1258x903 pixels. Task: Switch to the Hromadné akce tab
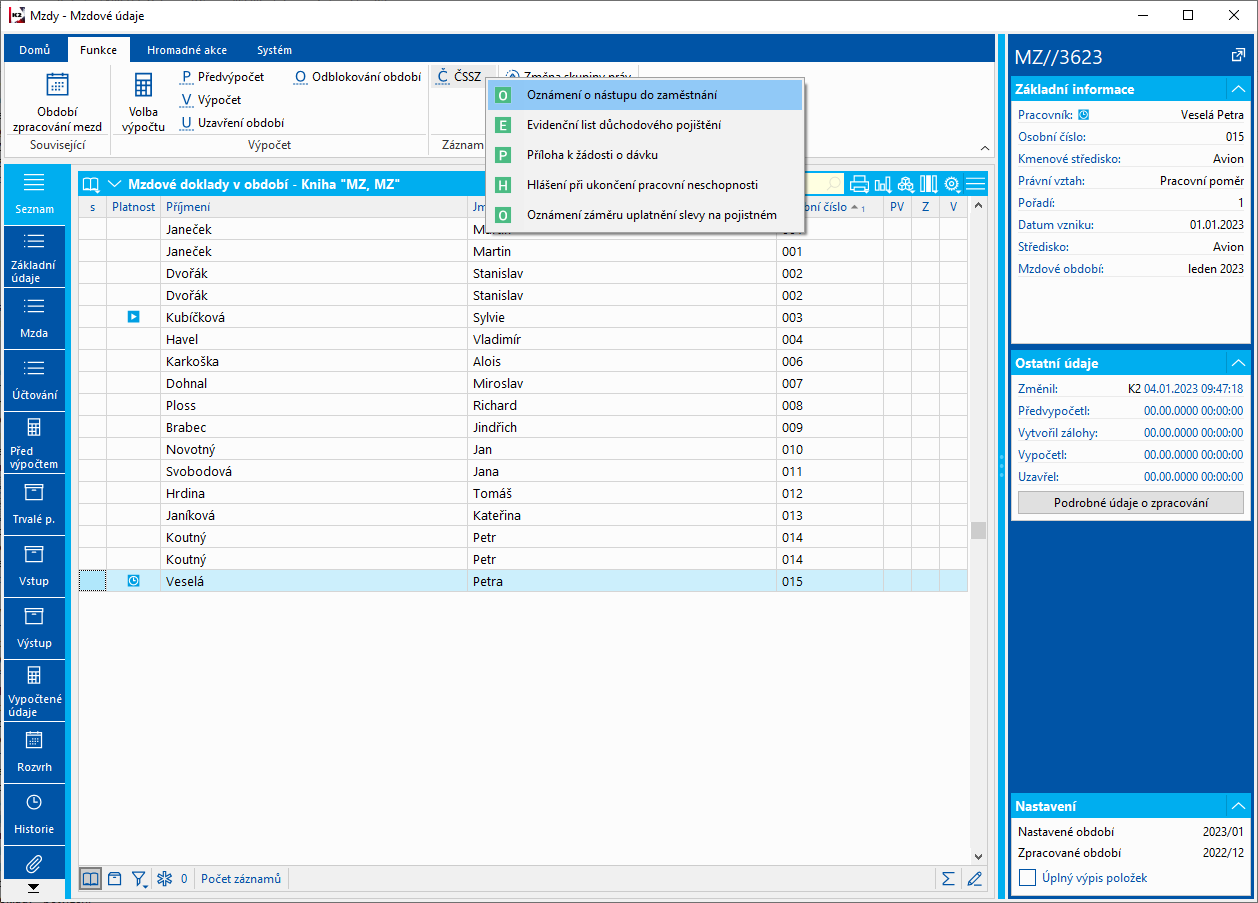187,50
